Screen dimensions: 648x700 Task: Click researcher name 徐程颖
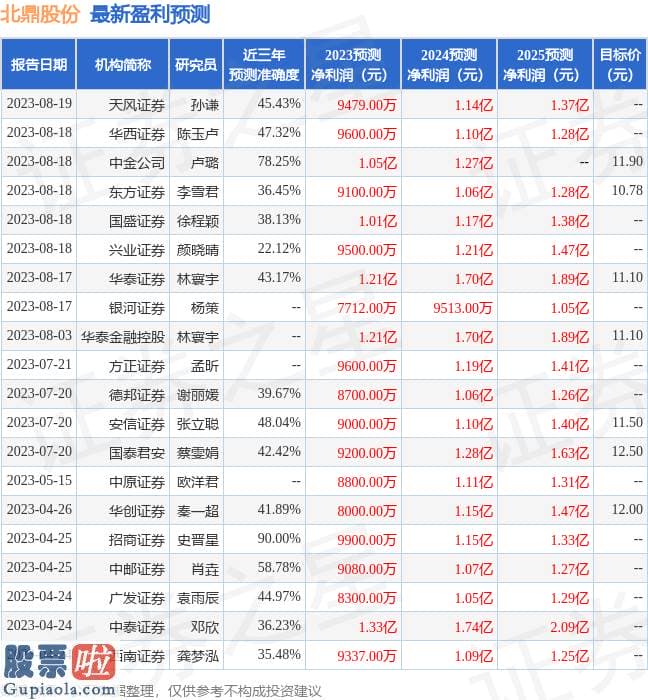(x=198, y=221)
